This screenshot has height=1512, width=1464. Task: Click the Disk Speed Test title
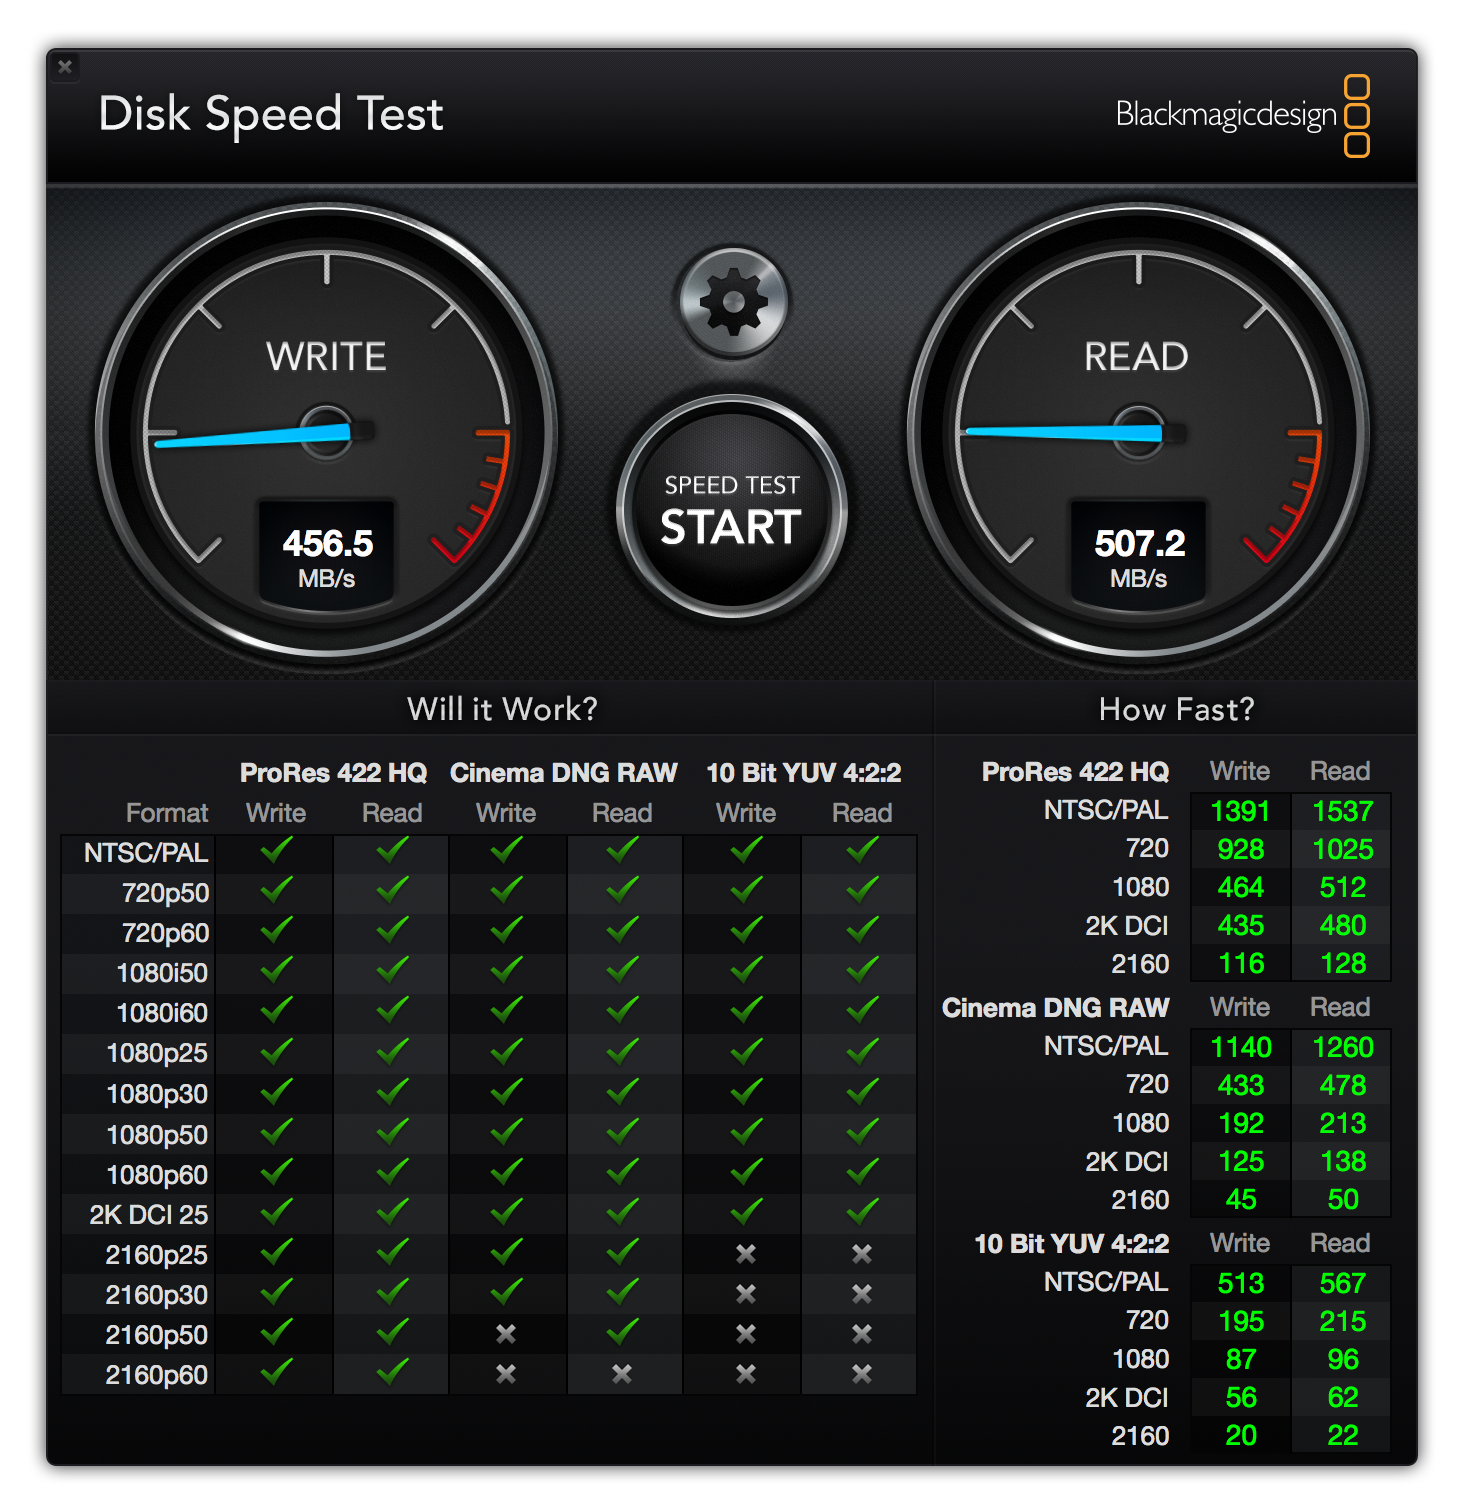tap(270, 115)
